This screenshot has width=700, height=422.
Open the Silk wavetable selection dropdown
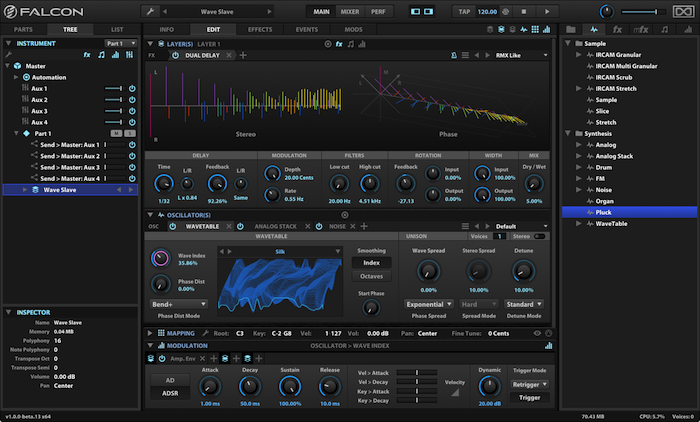click(x=338, y=252)
